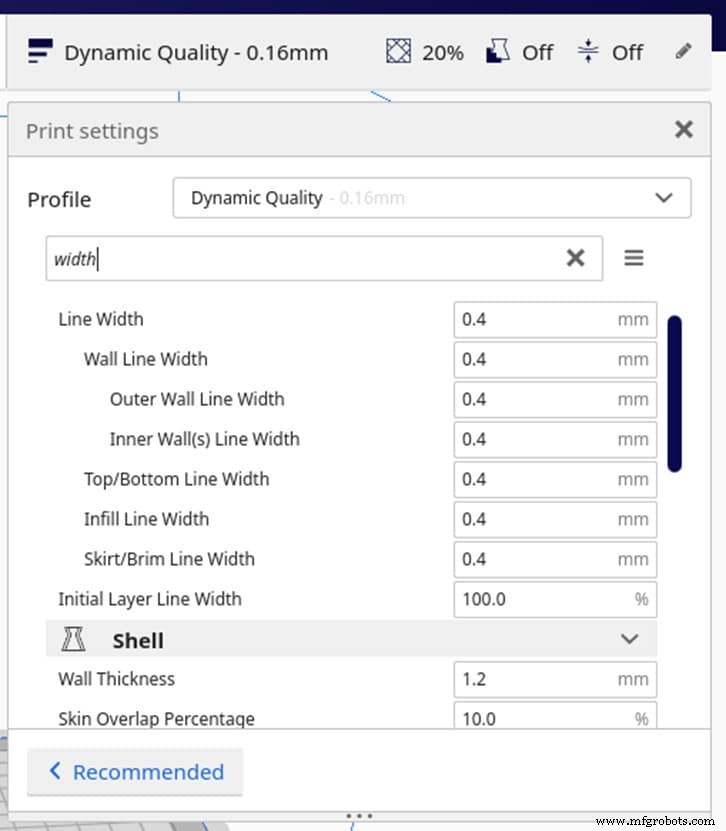Click the infill density crosshatch icon
The width and height of the screenshot is (726, 831).
click(399, 50)
